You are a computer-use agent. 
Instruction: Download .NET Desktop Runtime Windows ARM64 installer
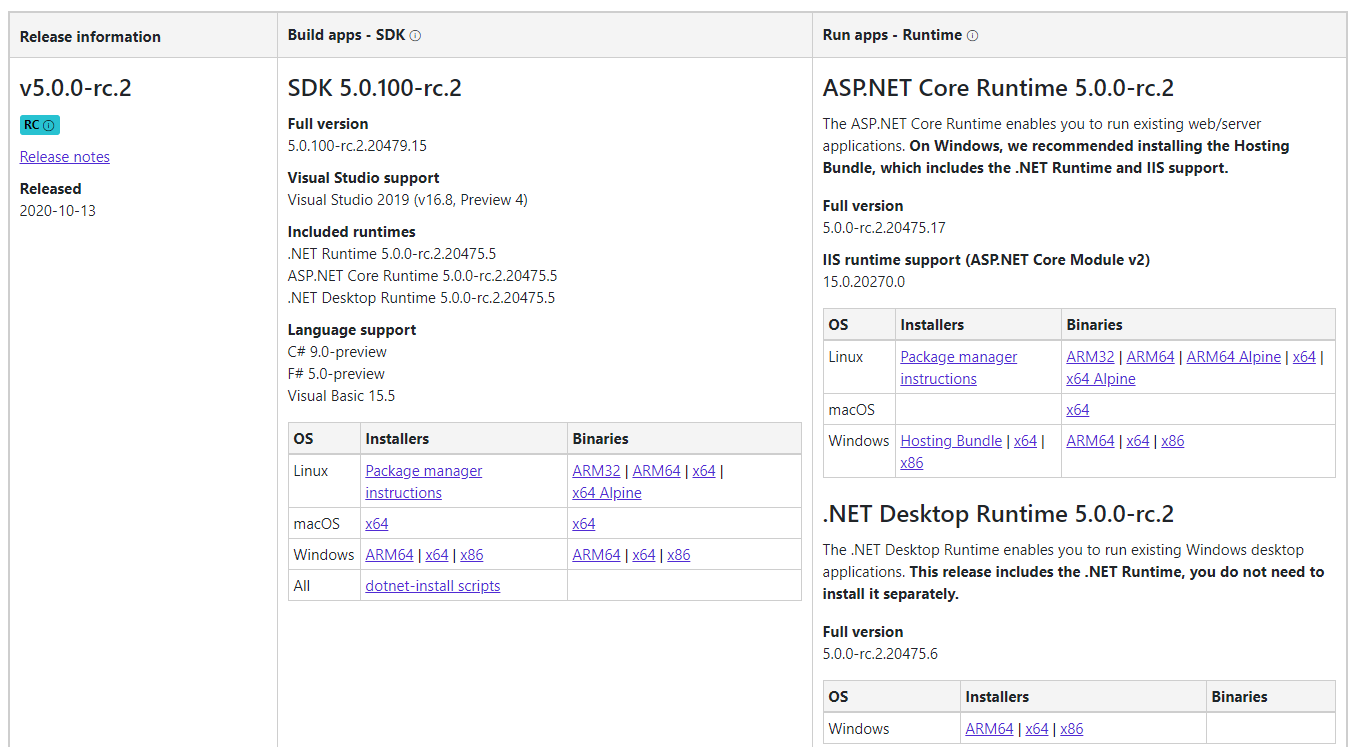pos(989,728)
